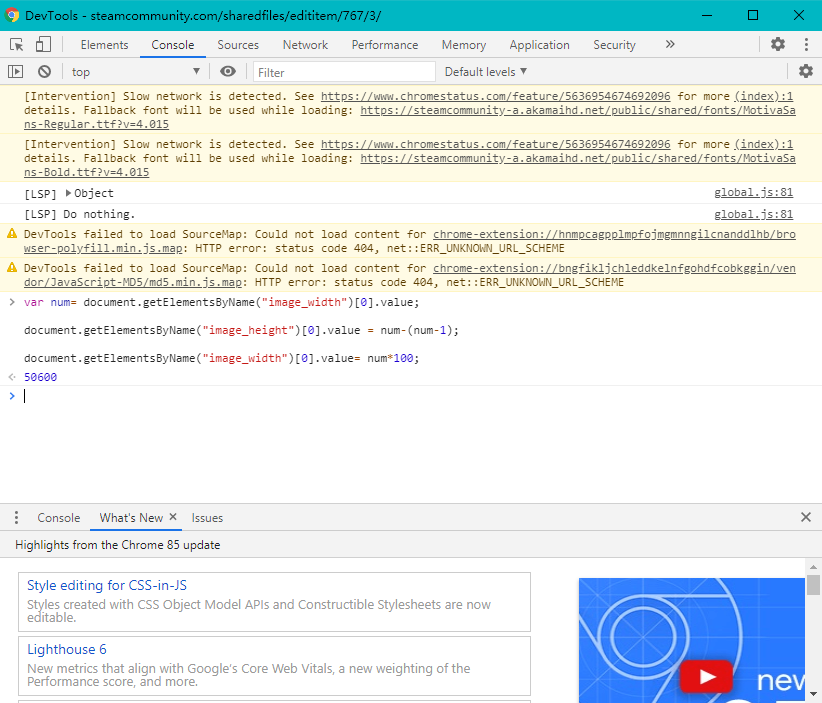
Task: Show more tabs with the chevron icon
Action: click(669, 45)
